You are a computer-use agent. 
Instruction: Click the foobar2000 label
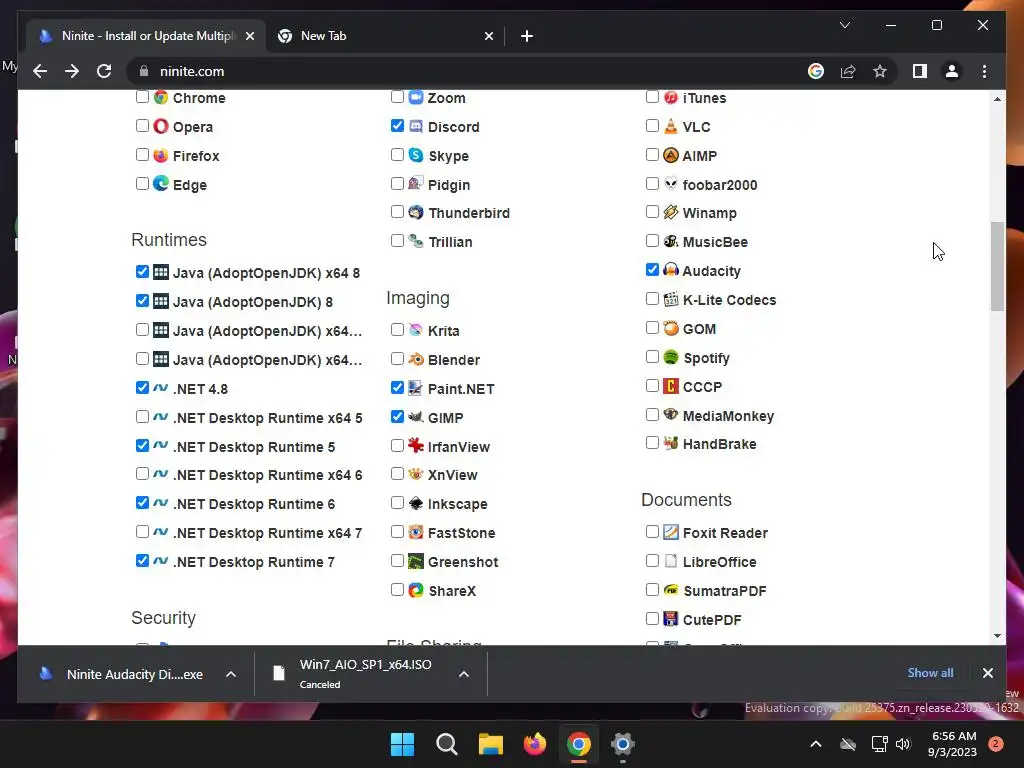point(720,185)
